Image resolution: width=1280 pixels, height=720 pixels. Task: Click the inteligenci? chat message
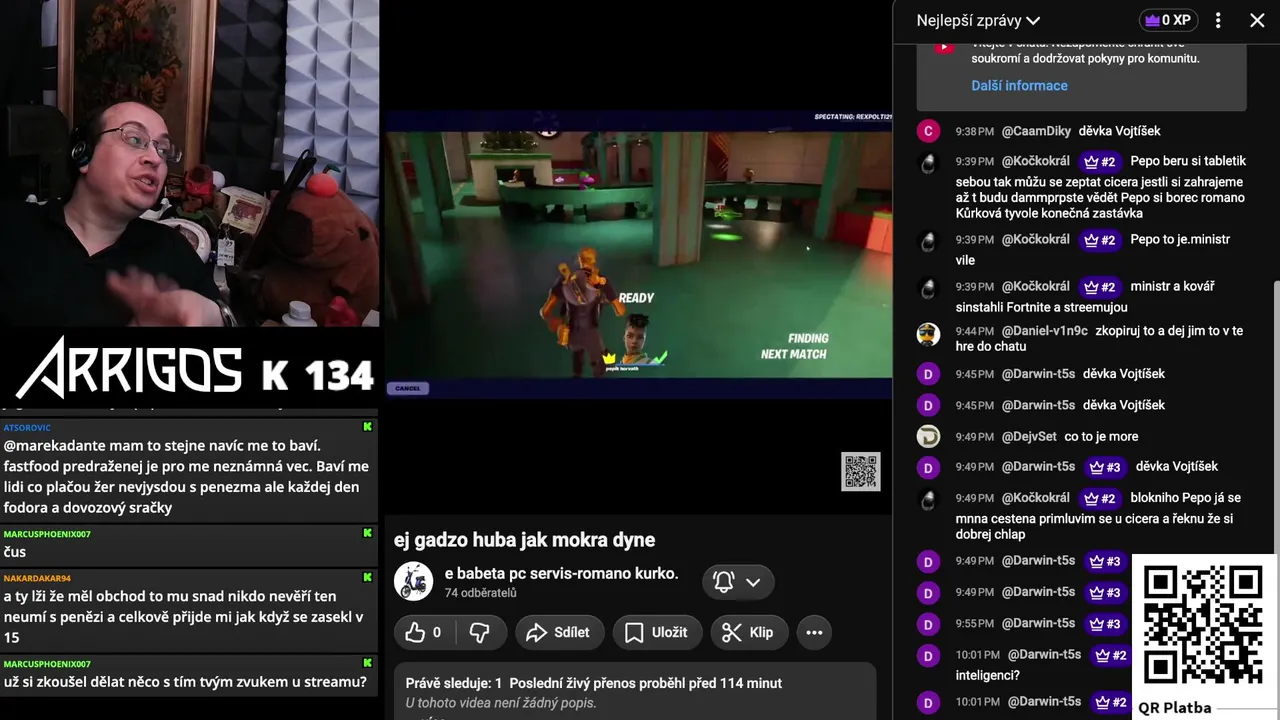pos(987,675)
